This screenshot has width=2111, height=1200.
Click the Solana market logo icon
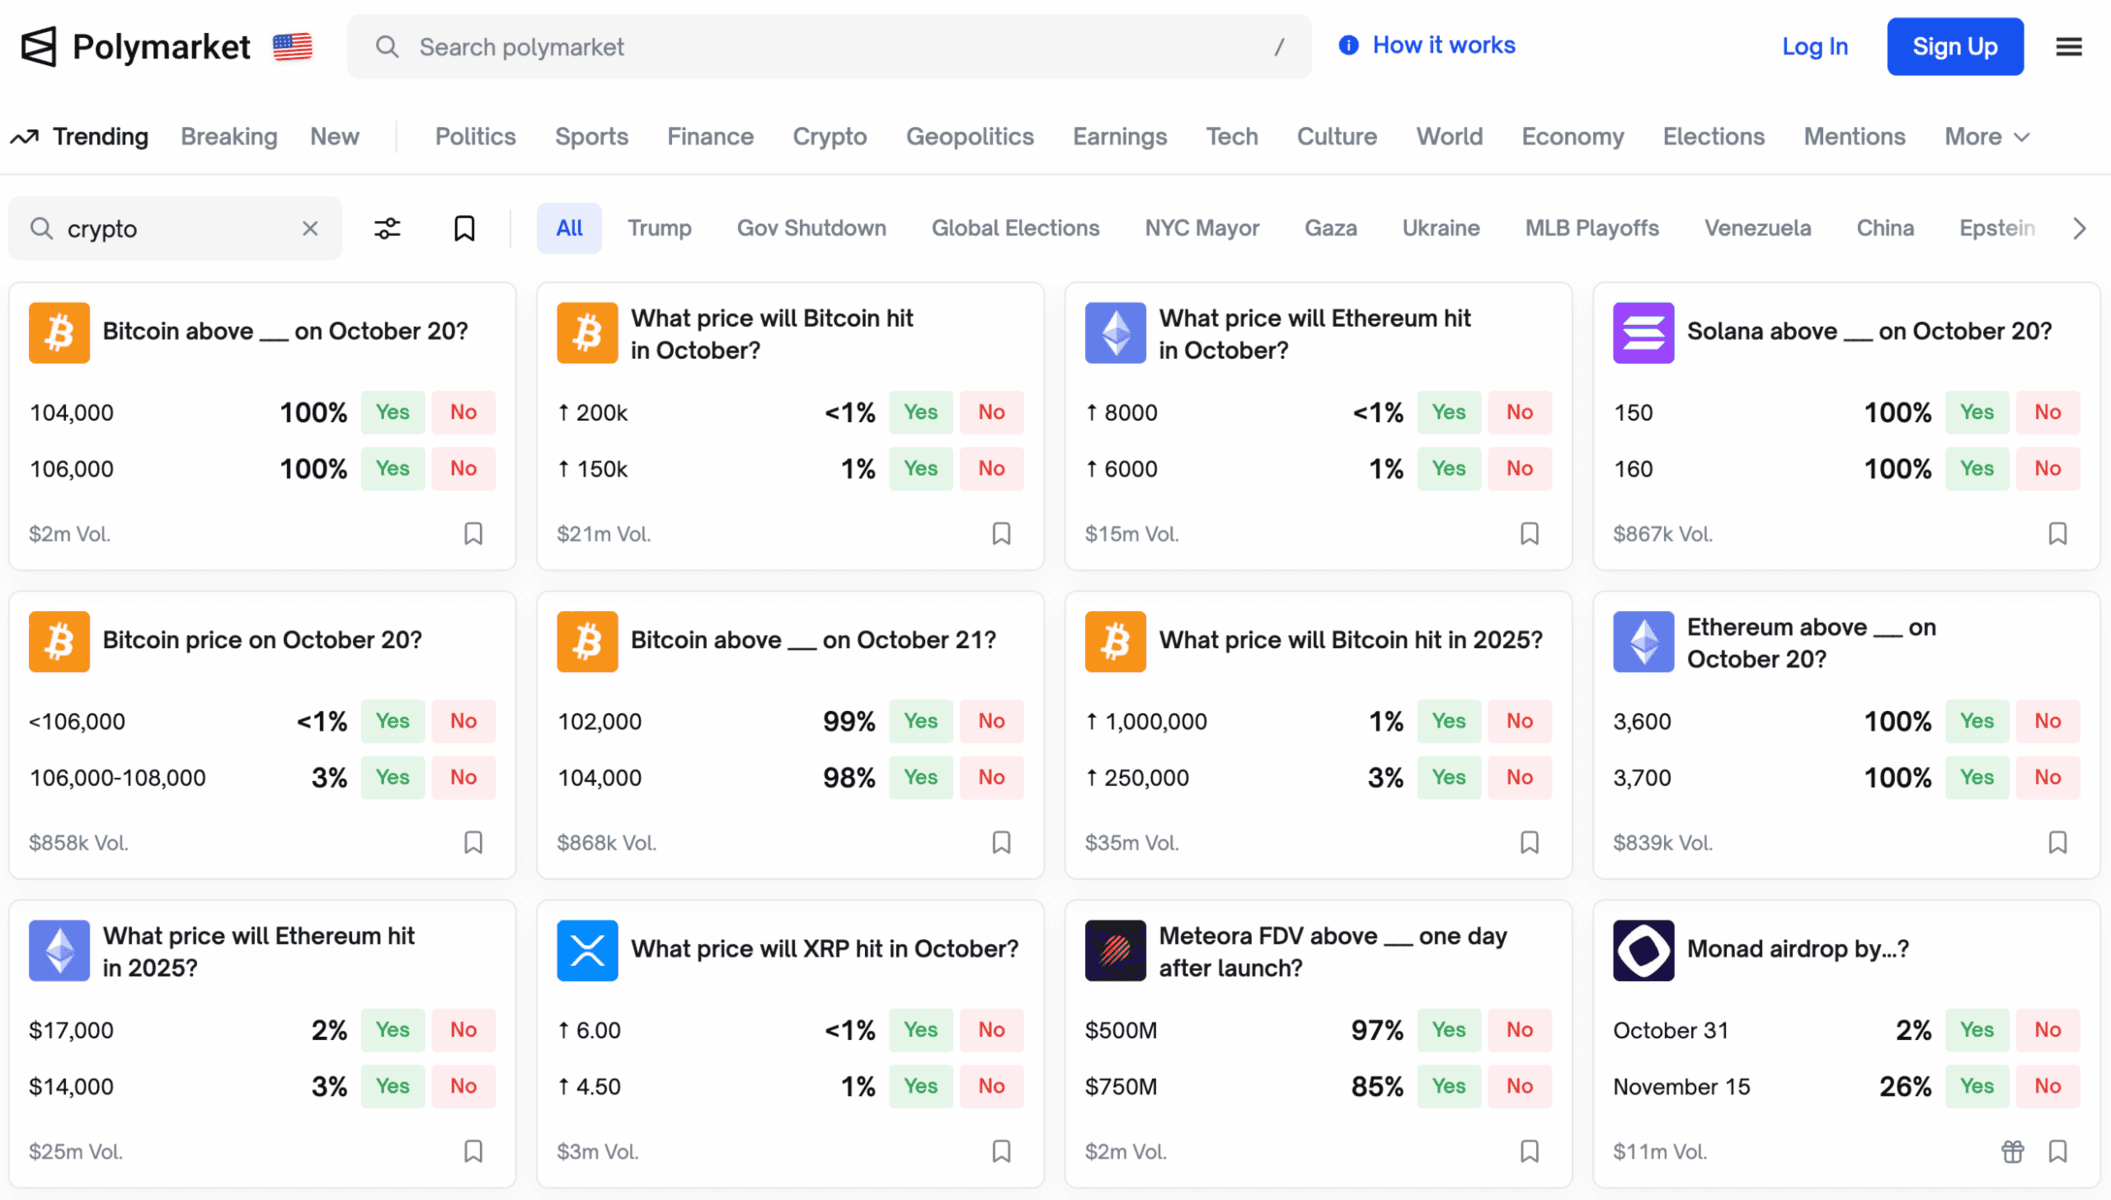click(x=1643, y=332)
